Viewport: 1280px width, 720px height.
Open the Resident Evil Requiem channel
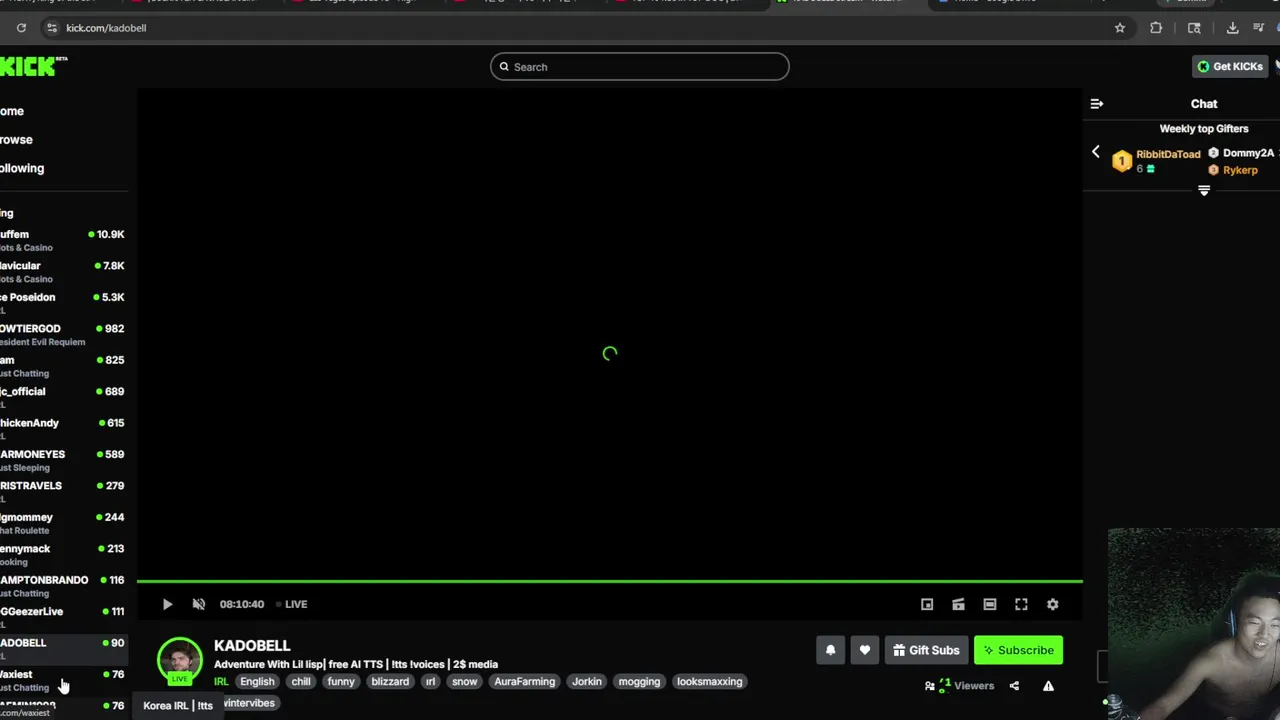tap(62, 334)
